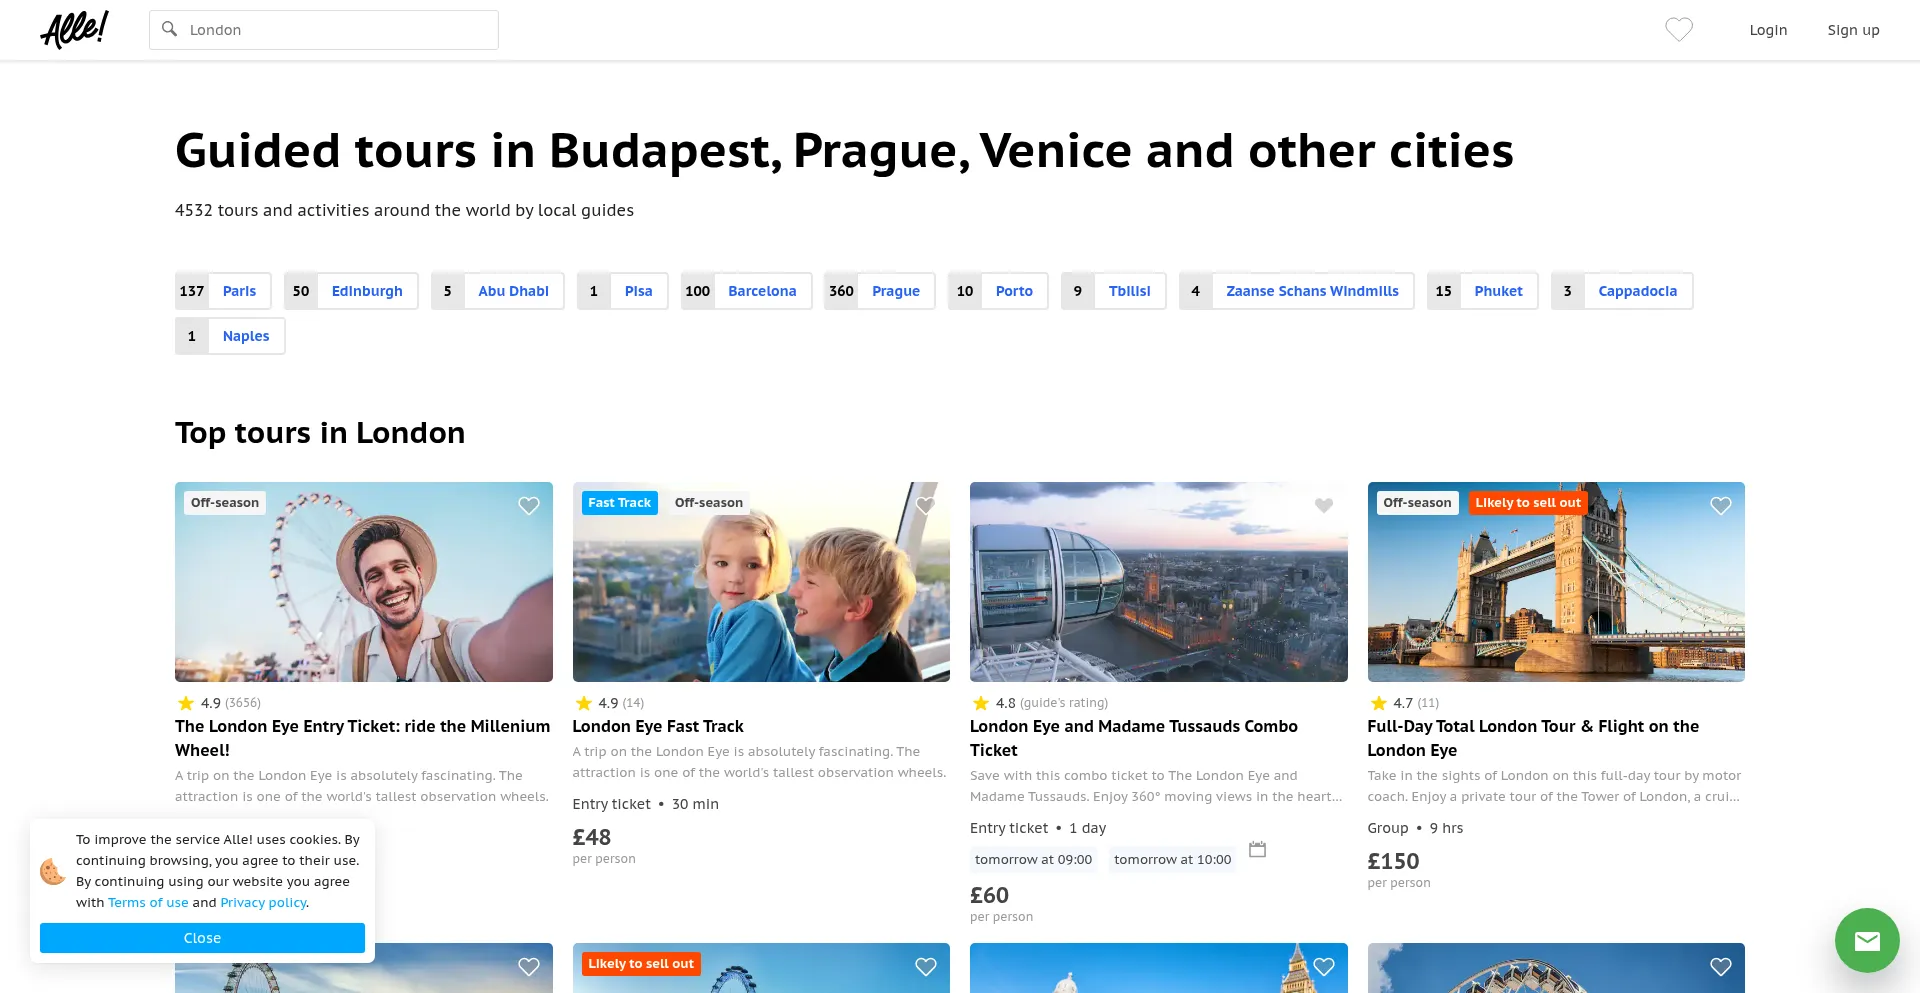This screenshot has width=1920, height=993.
Task: Click the 4.9 (3656) rating text
Action: point(230,703)
